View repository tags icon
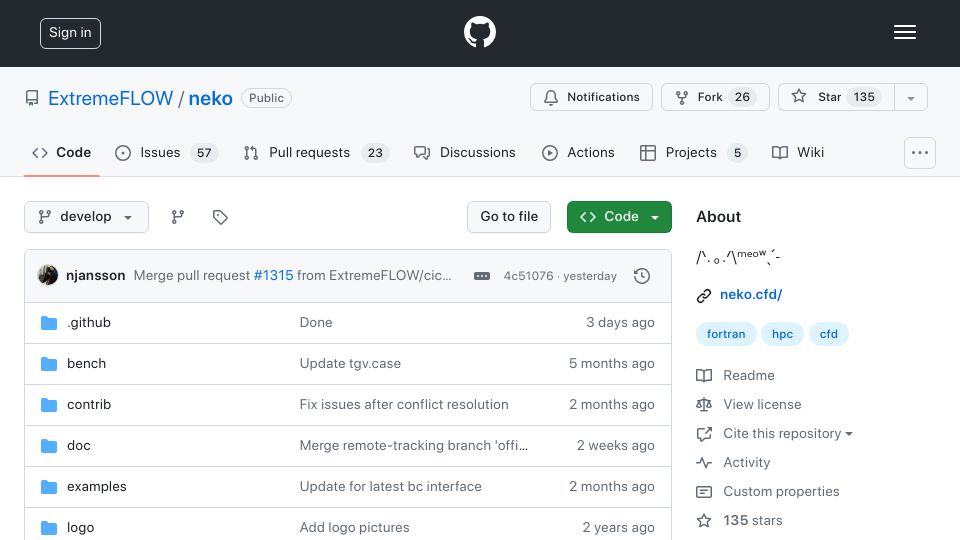This screenshot has width=960, height=540. pos(220,217)
